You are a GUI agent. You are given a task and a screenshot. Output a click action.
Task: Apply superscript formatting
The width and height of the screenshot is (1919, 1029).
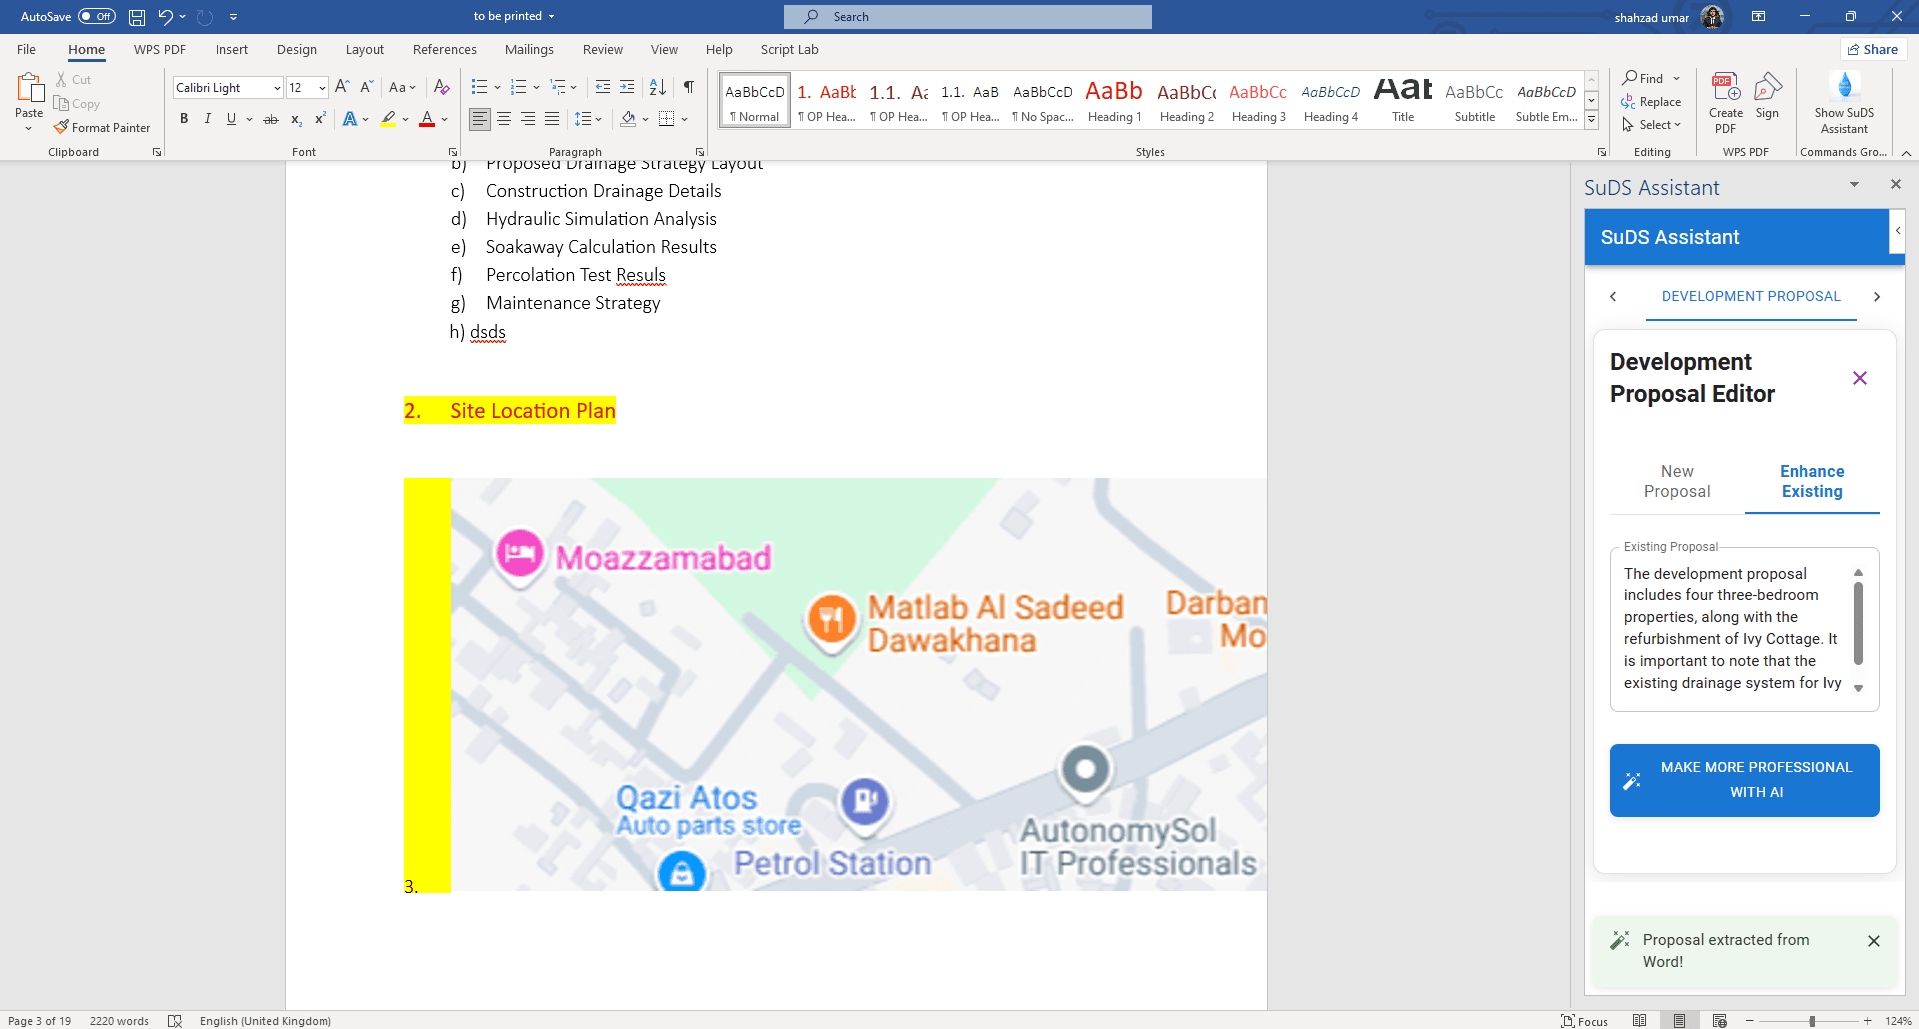[320, 119]
